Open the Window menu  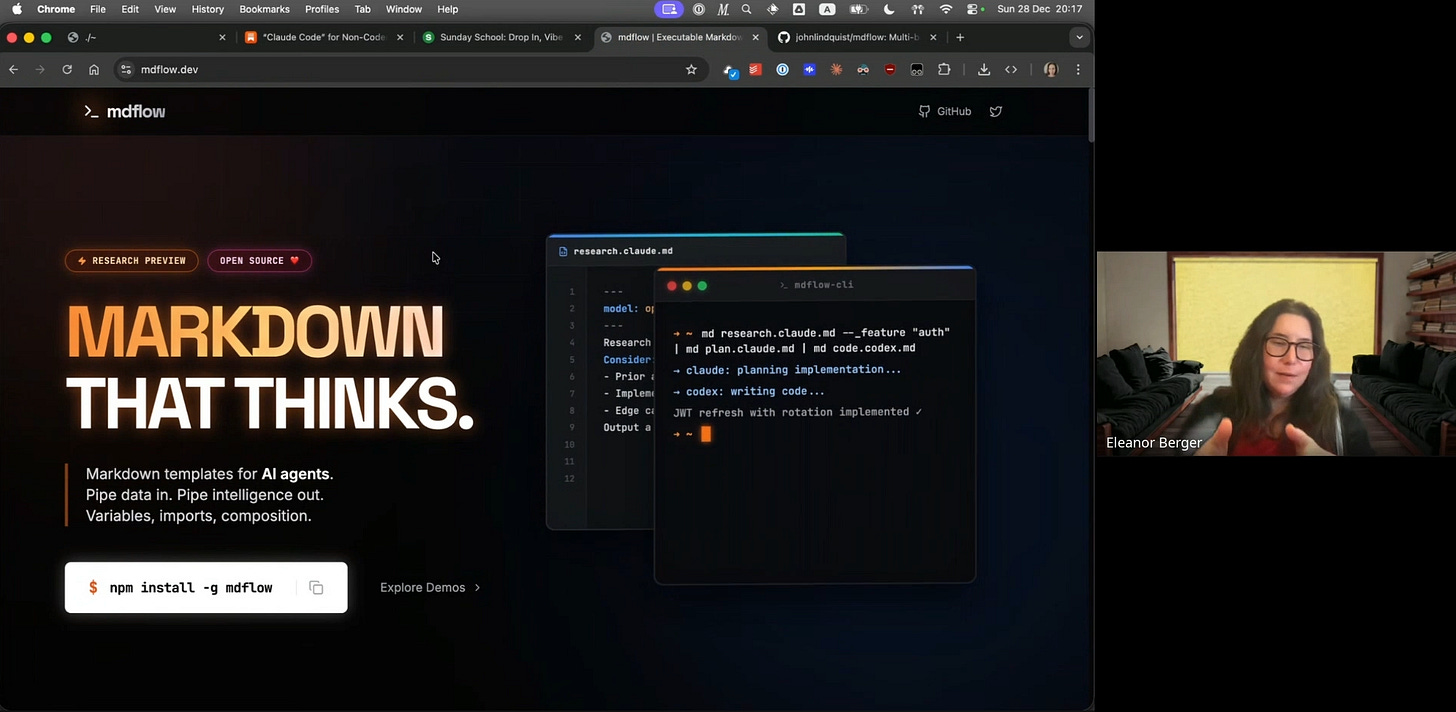pyautogui.click(x=404, y=9)
